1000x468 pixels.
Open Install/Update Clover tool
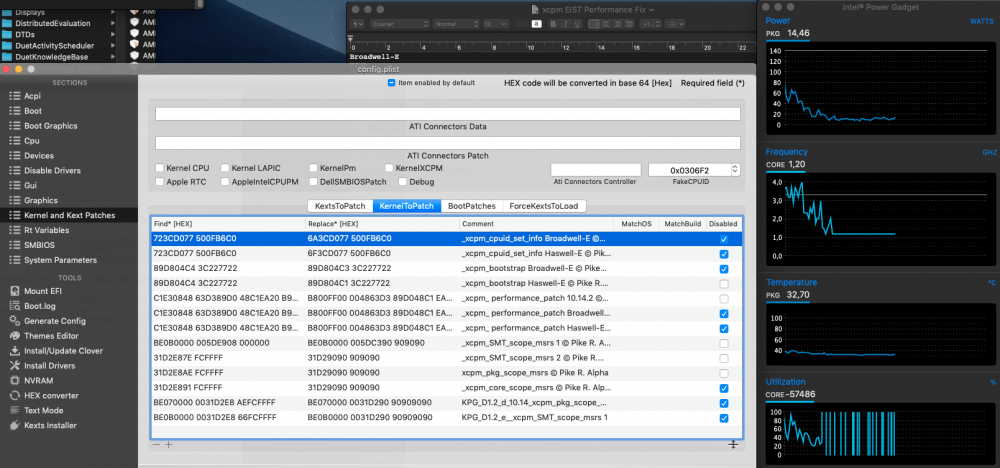[x=63, y=351]
